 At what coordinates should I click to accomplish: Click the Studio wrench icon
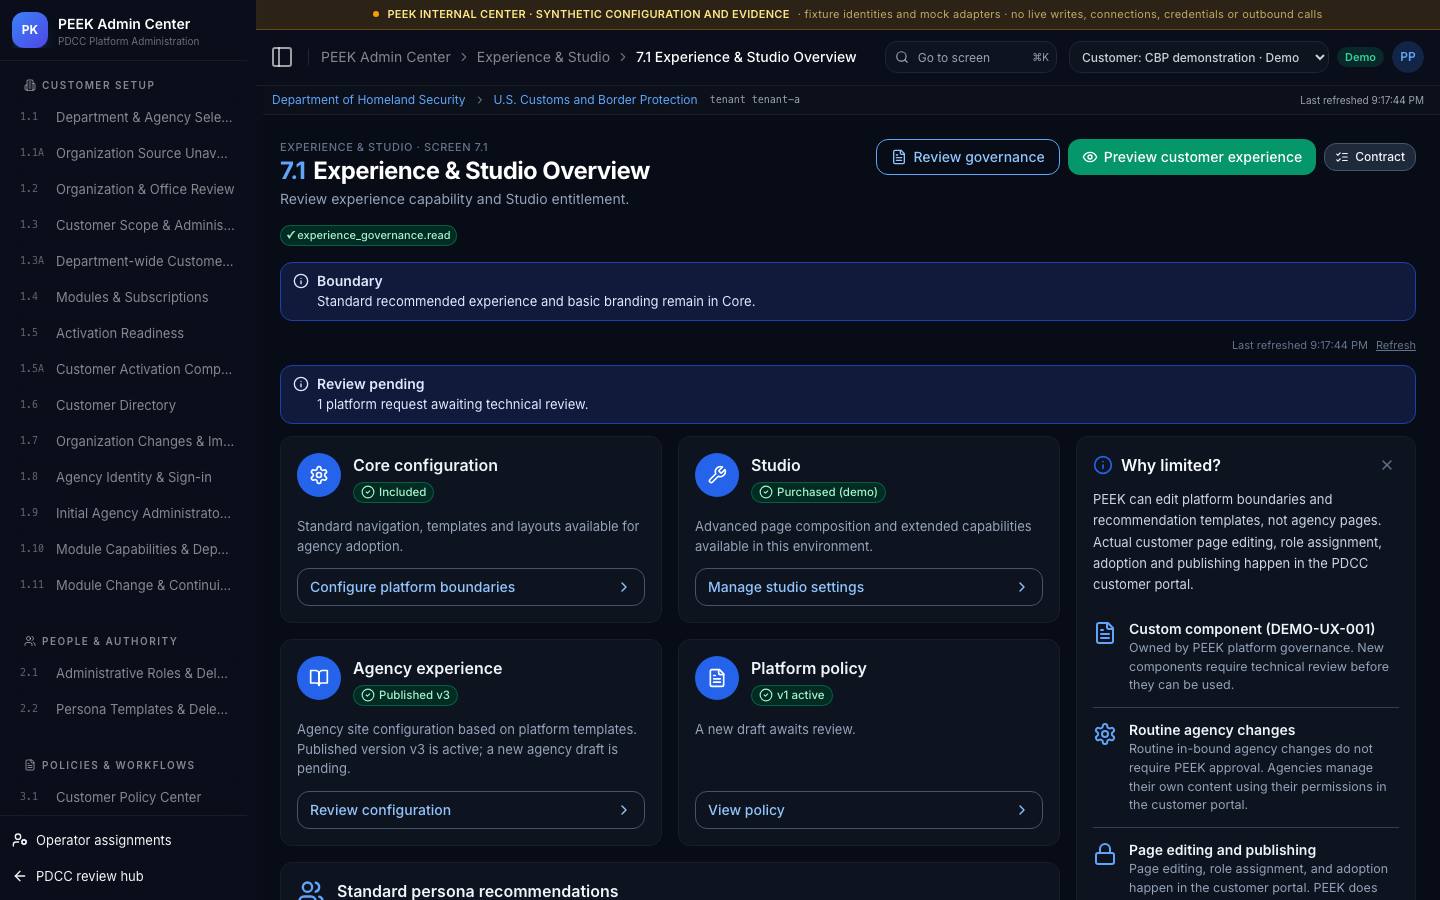point(717,475)
